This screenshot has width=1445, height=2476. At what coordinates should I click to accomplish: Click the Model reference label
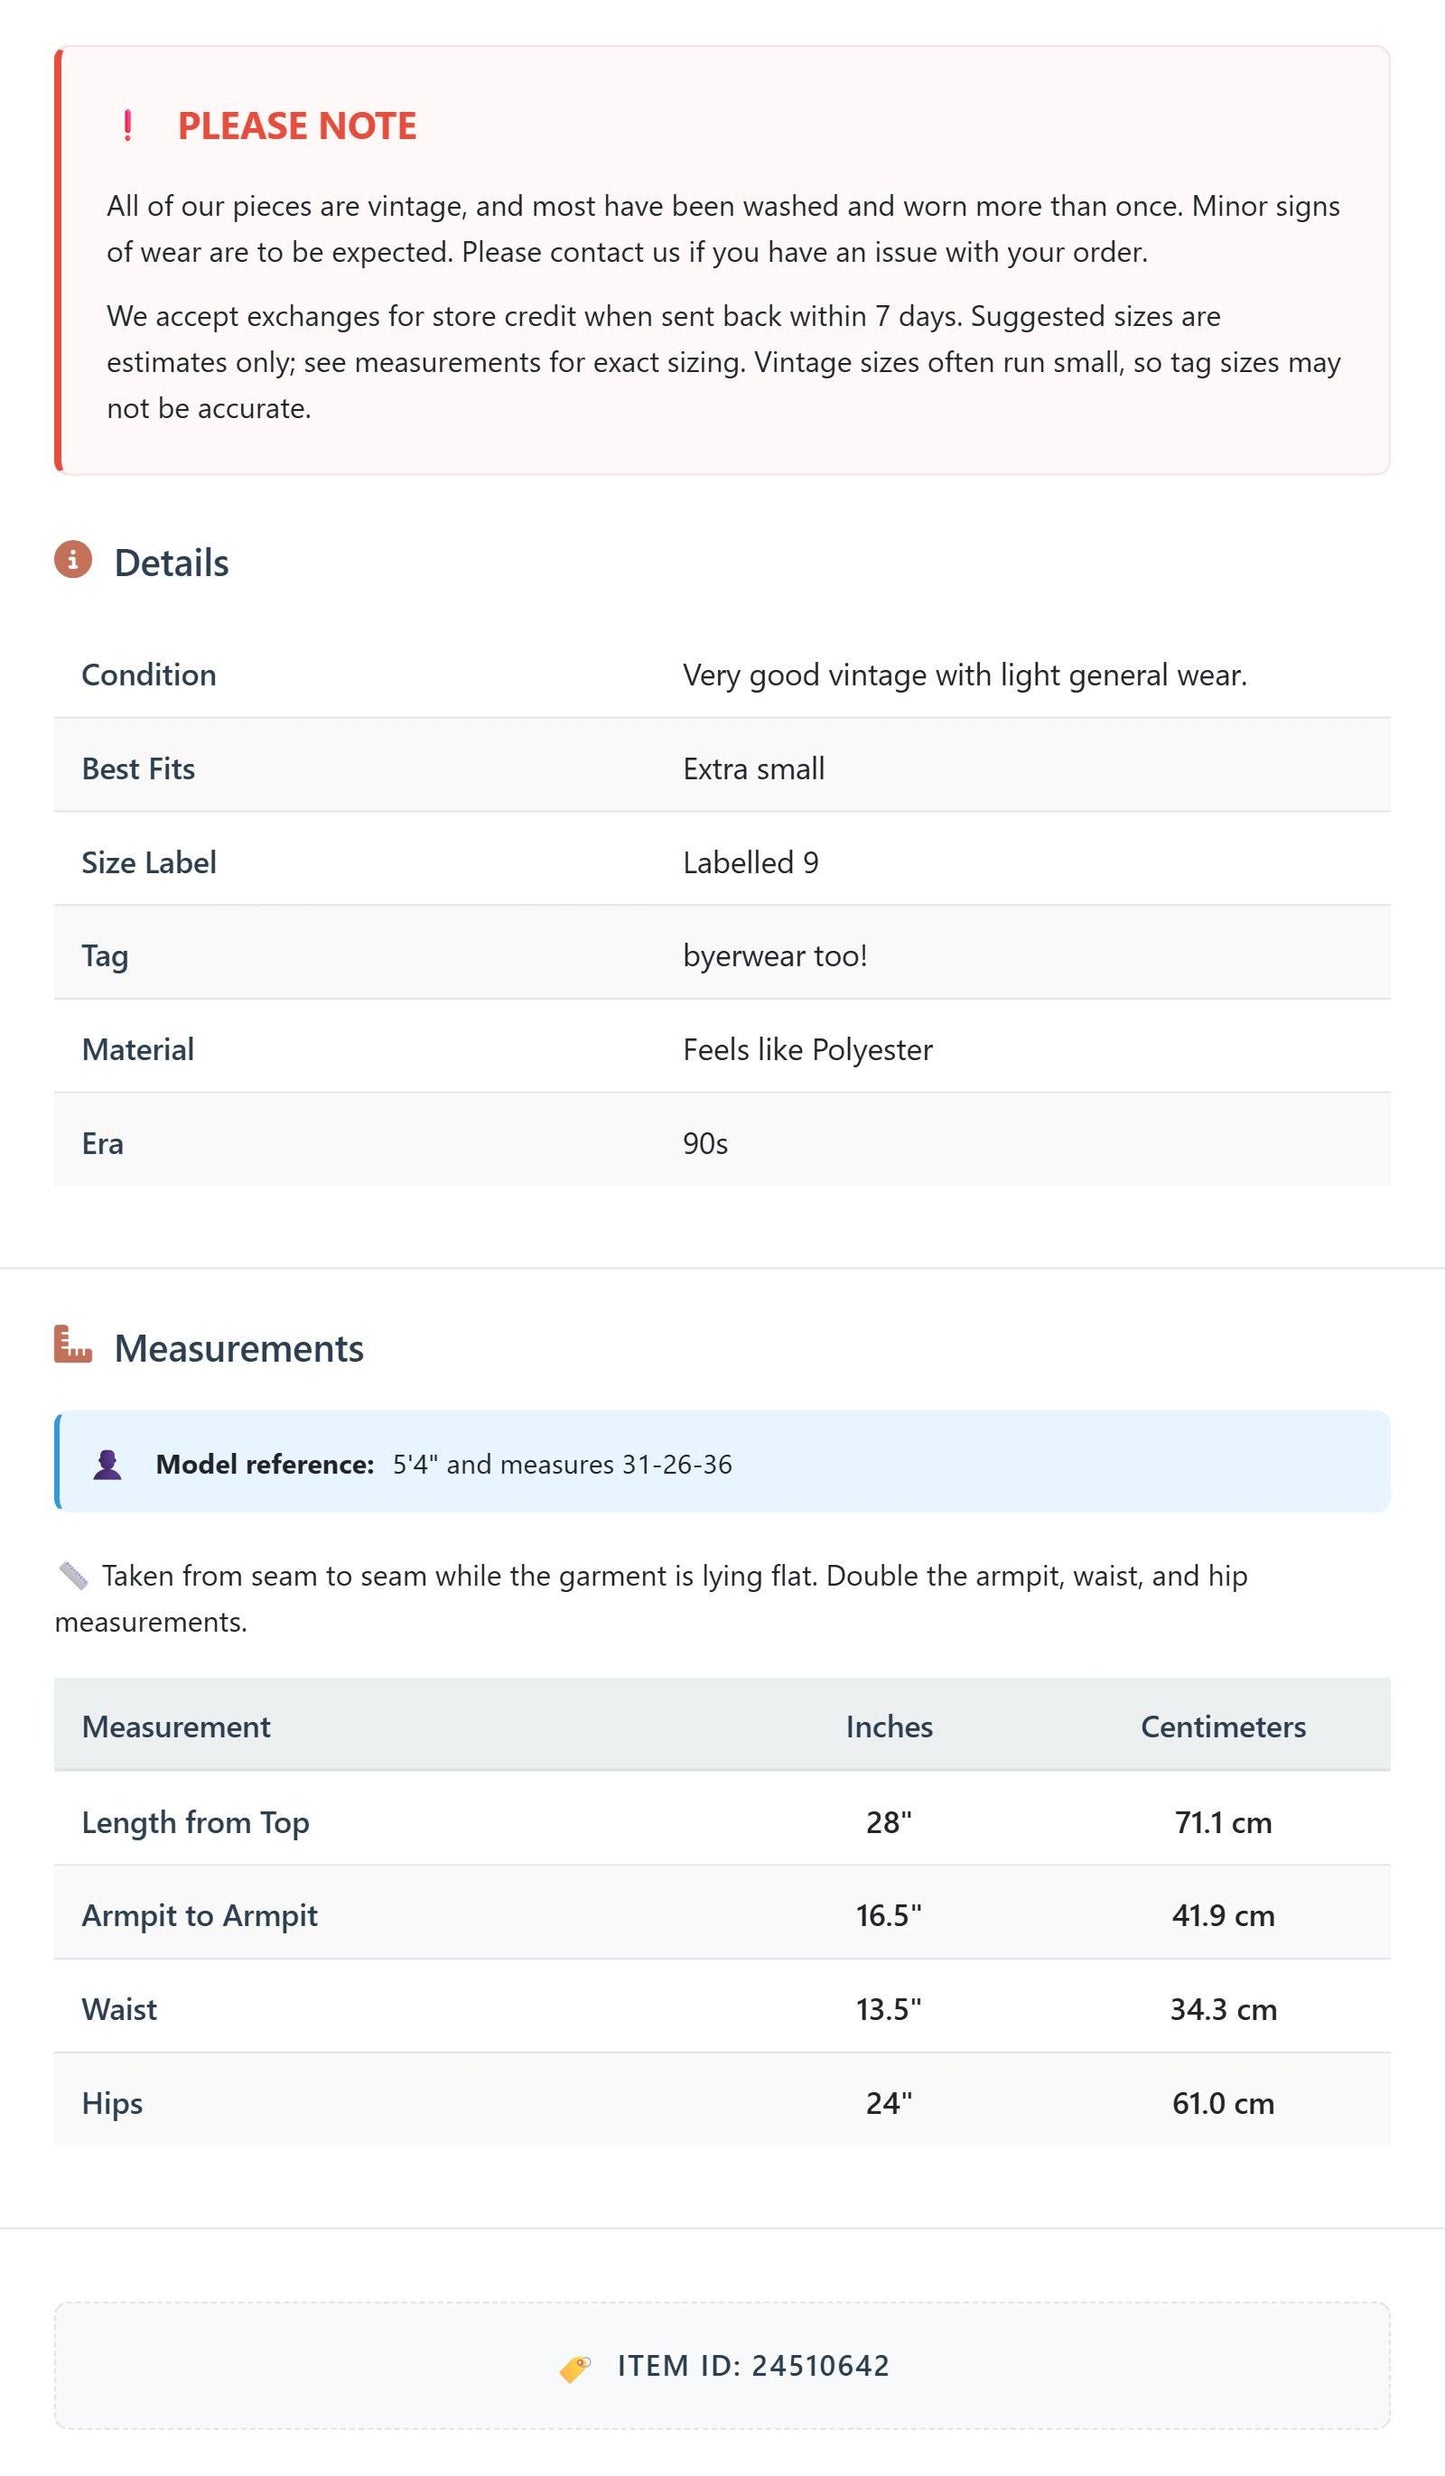coord(265,1464)
